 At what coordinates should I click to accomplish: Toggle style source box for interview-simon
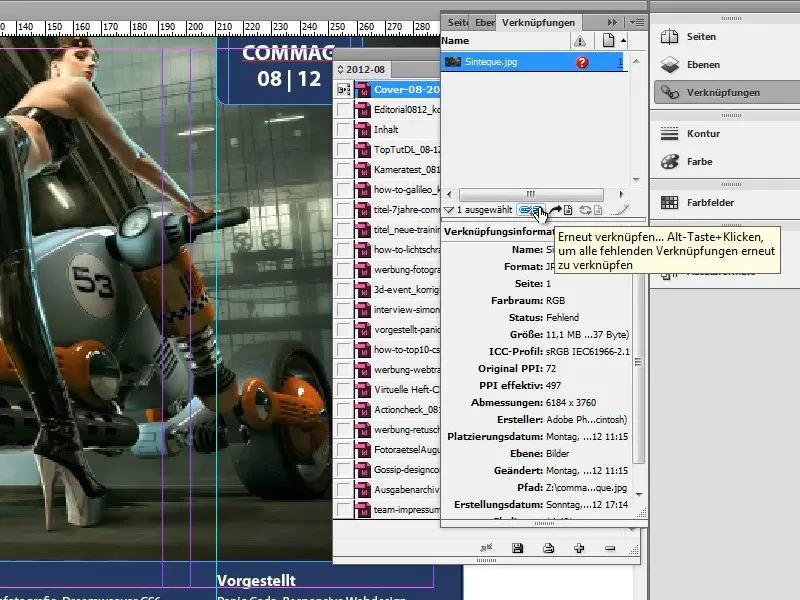[344, 310]
